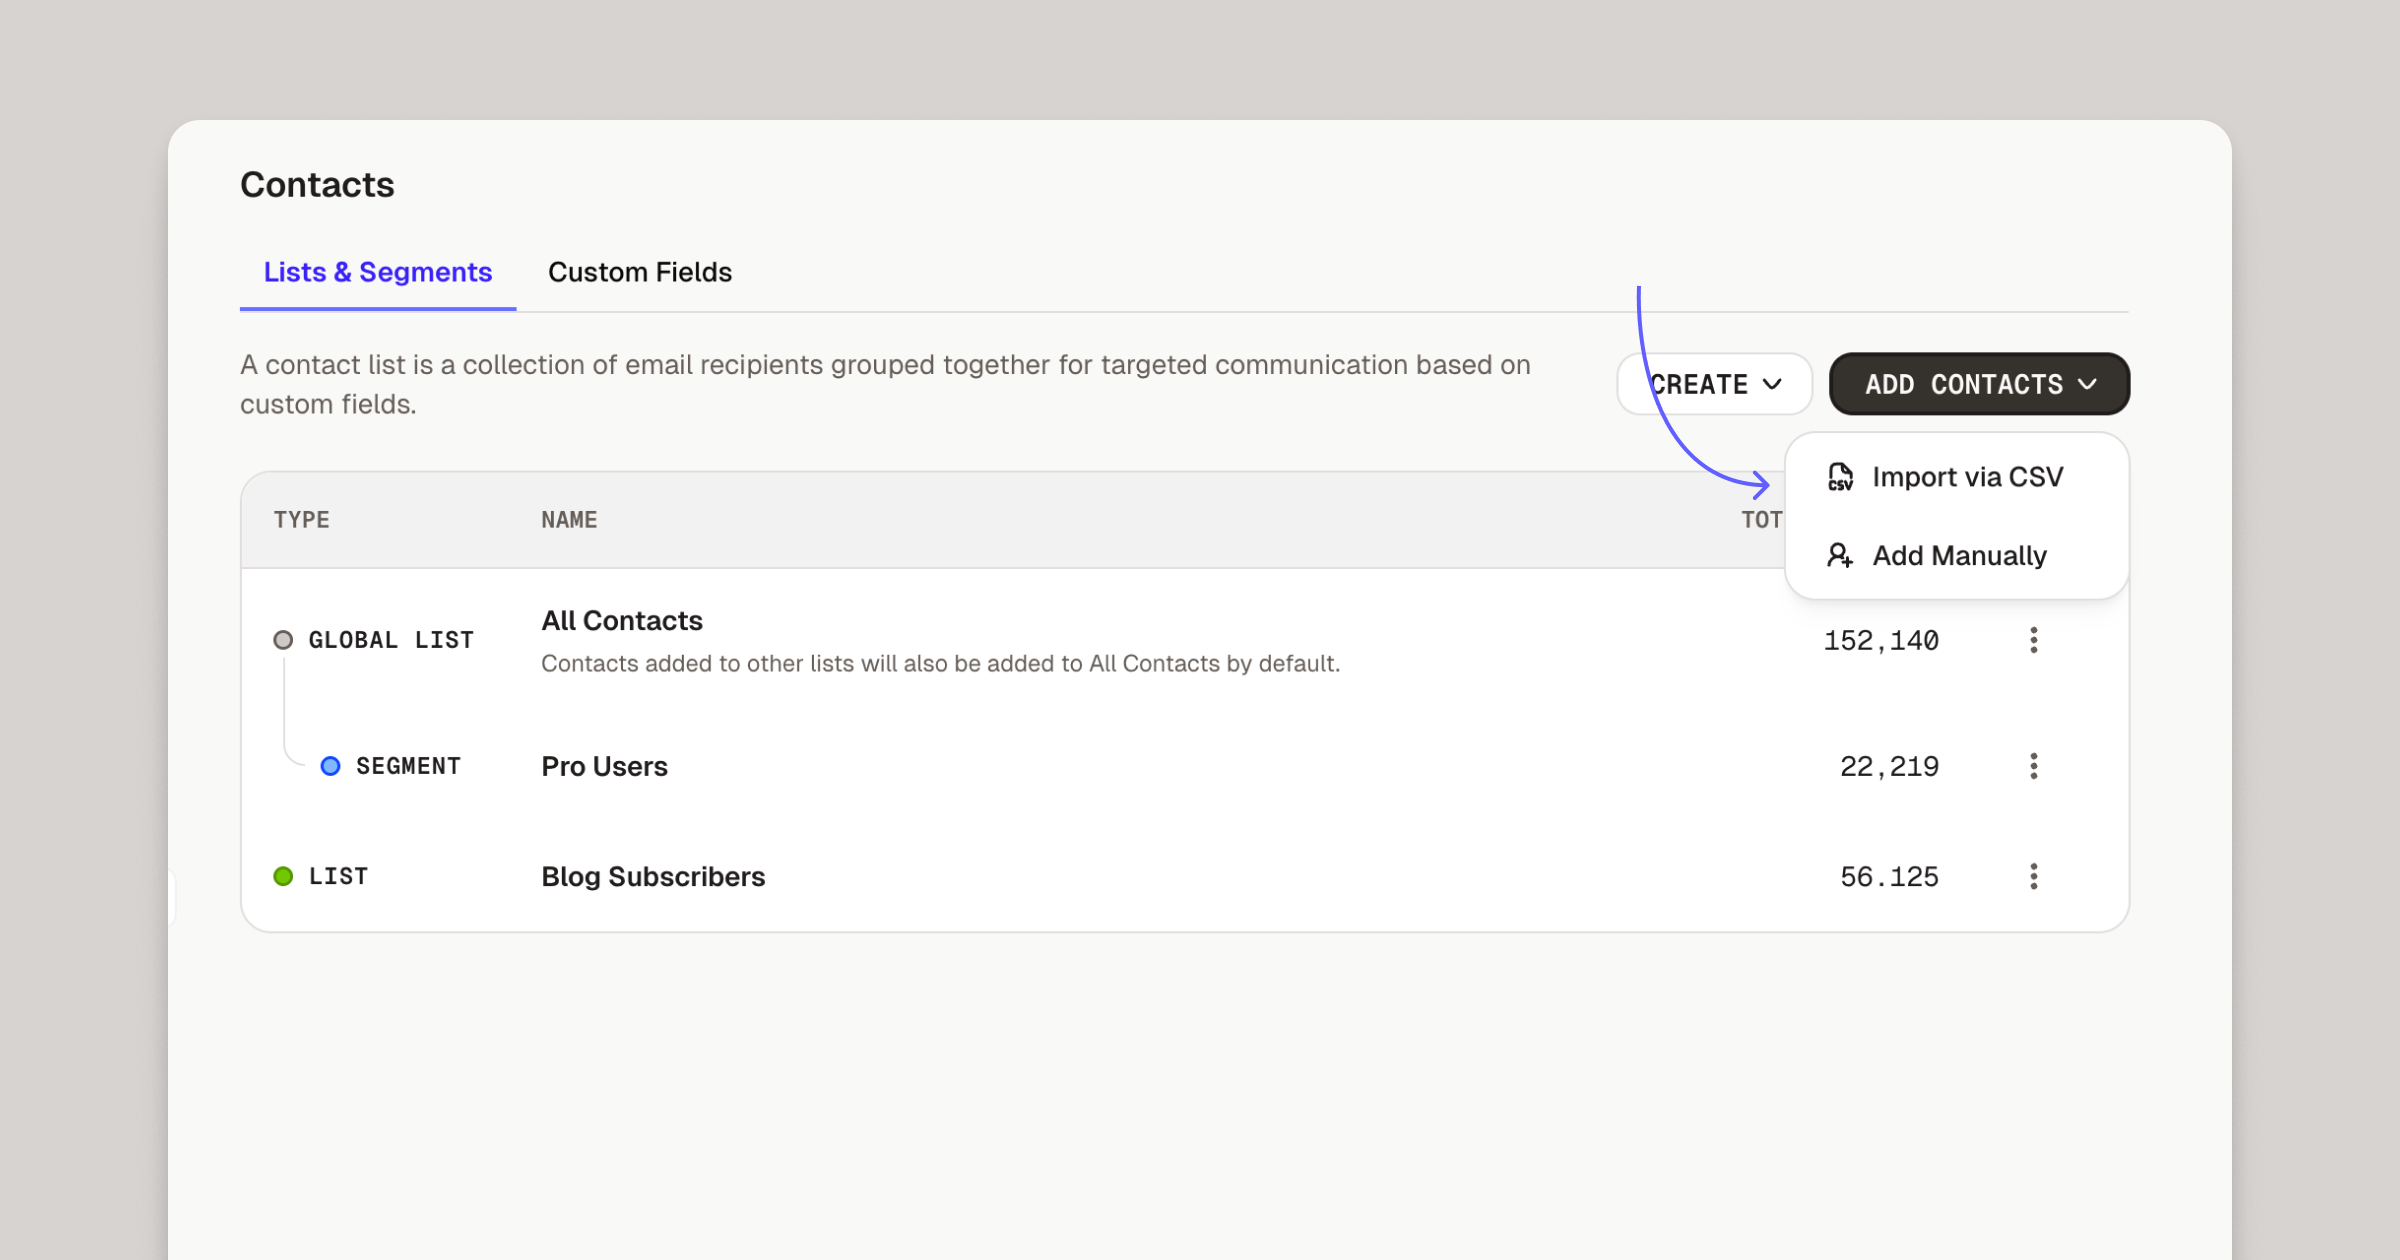
Task: Click the Blog Subscribers list name
Action: (652, 876)
